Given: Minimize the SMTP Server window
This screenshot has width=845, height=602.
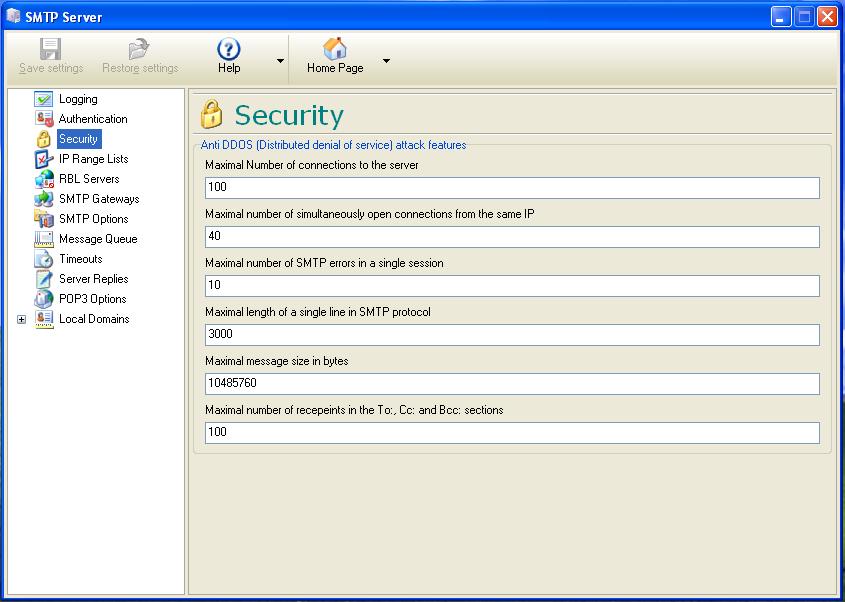Looking at the screenshot, I should pos(780,17).
